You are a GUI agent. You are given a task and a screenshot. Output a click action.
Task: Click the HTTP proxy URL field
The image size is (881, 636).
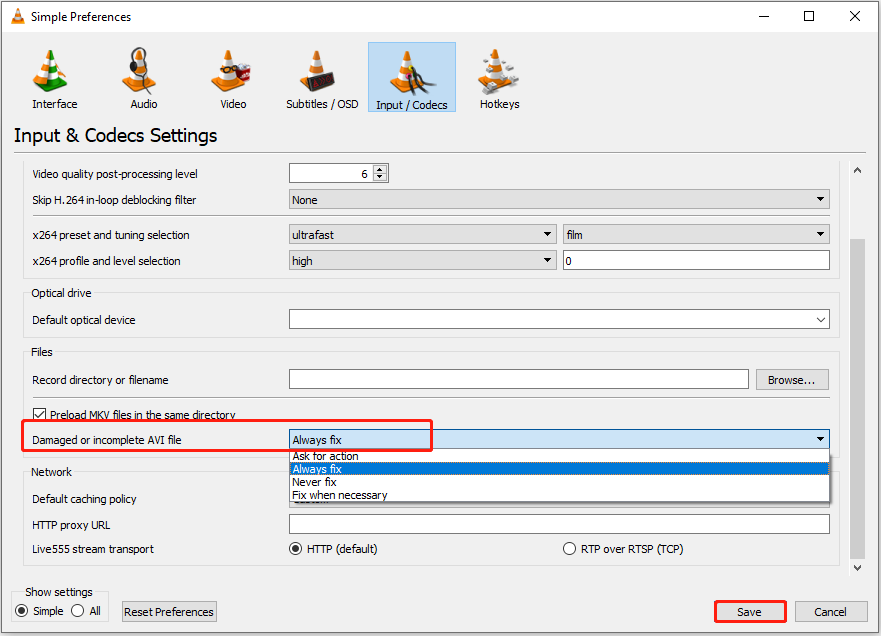(559, 524)
